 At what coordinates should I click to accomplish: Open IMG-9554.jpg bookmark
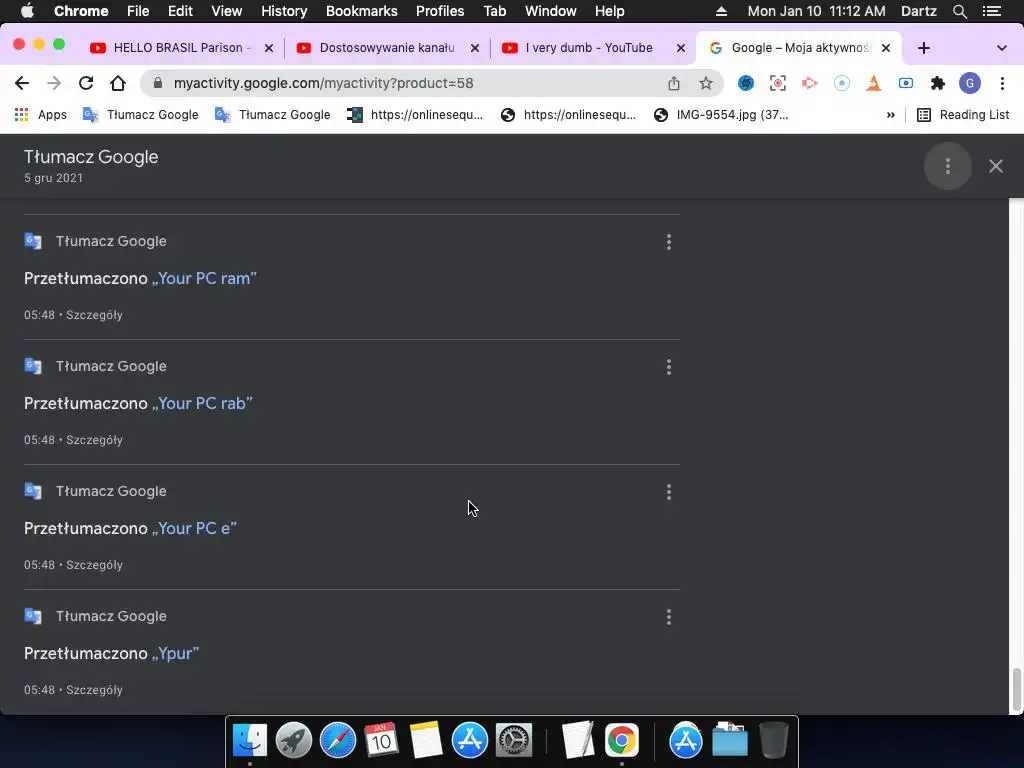pyautogui.click(x=721, y=115)
